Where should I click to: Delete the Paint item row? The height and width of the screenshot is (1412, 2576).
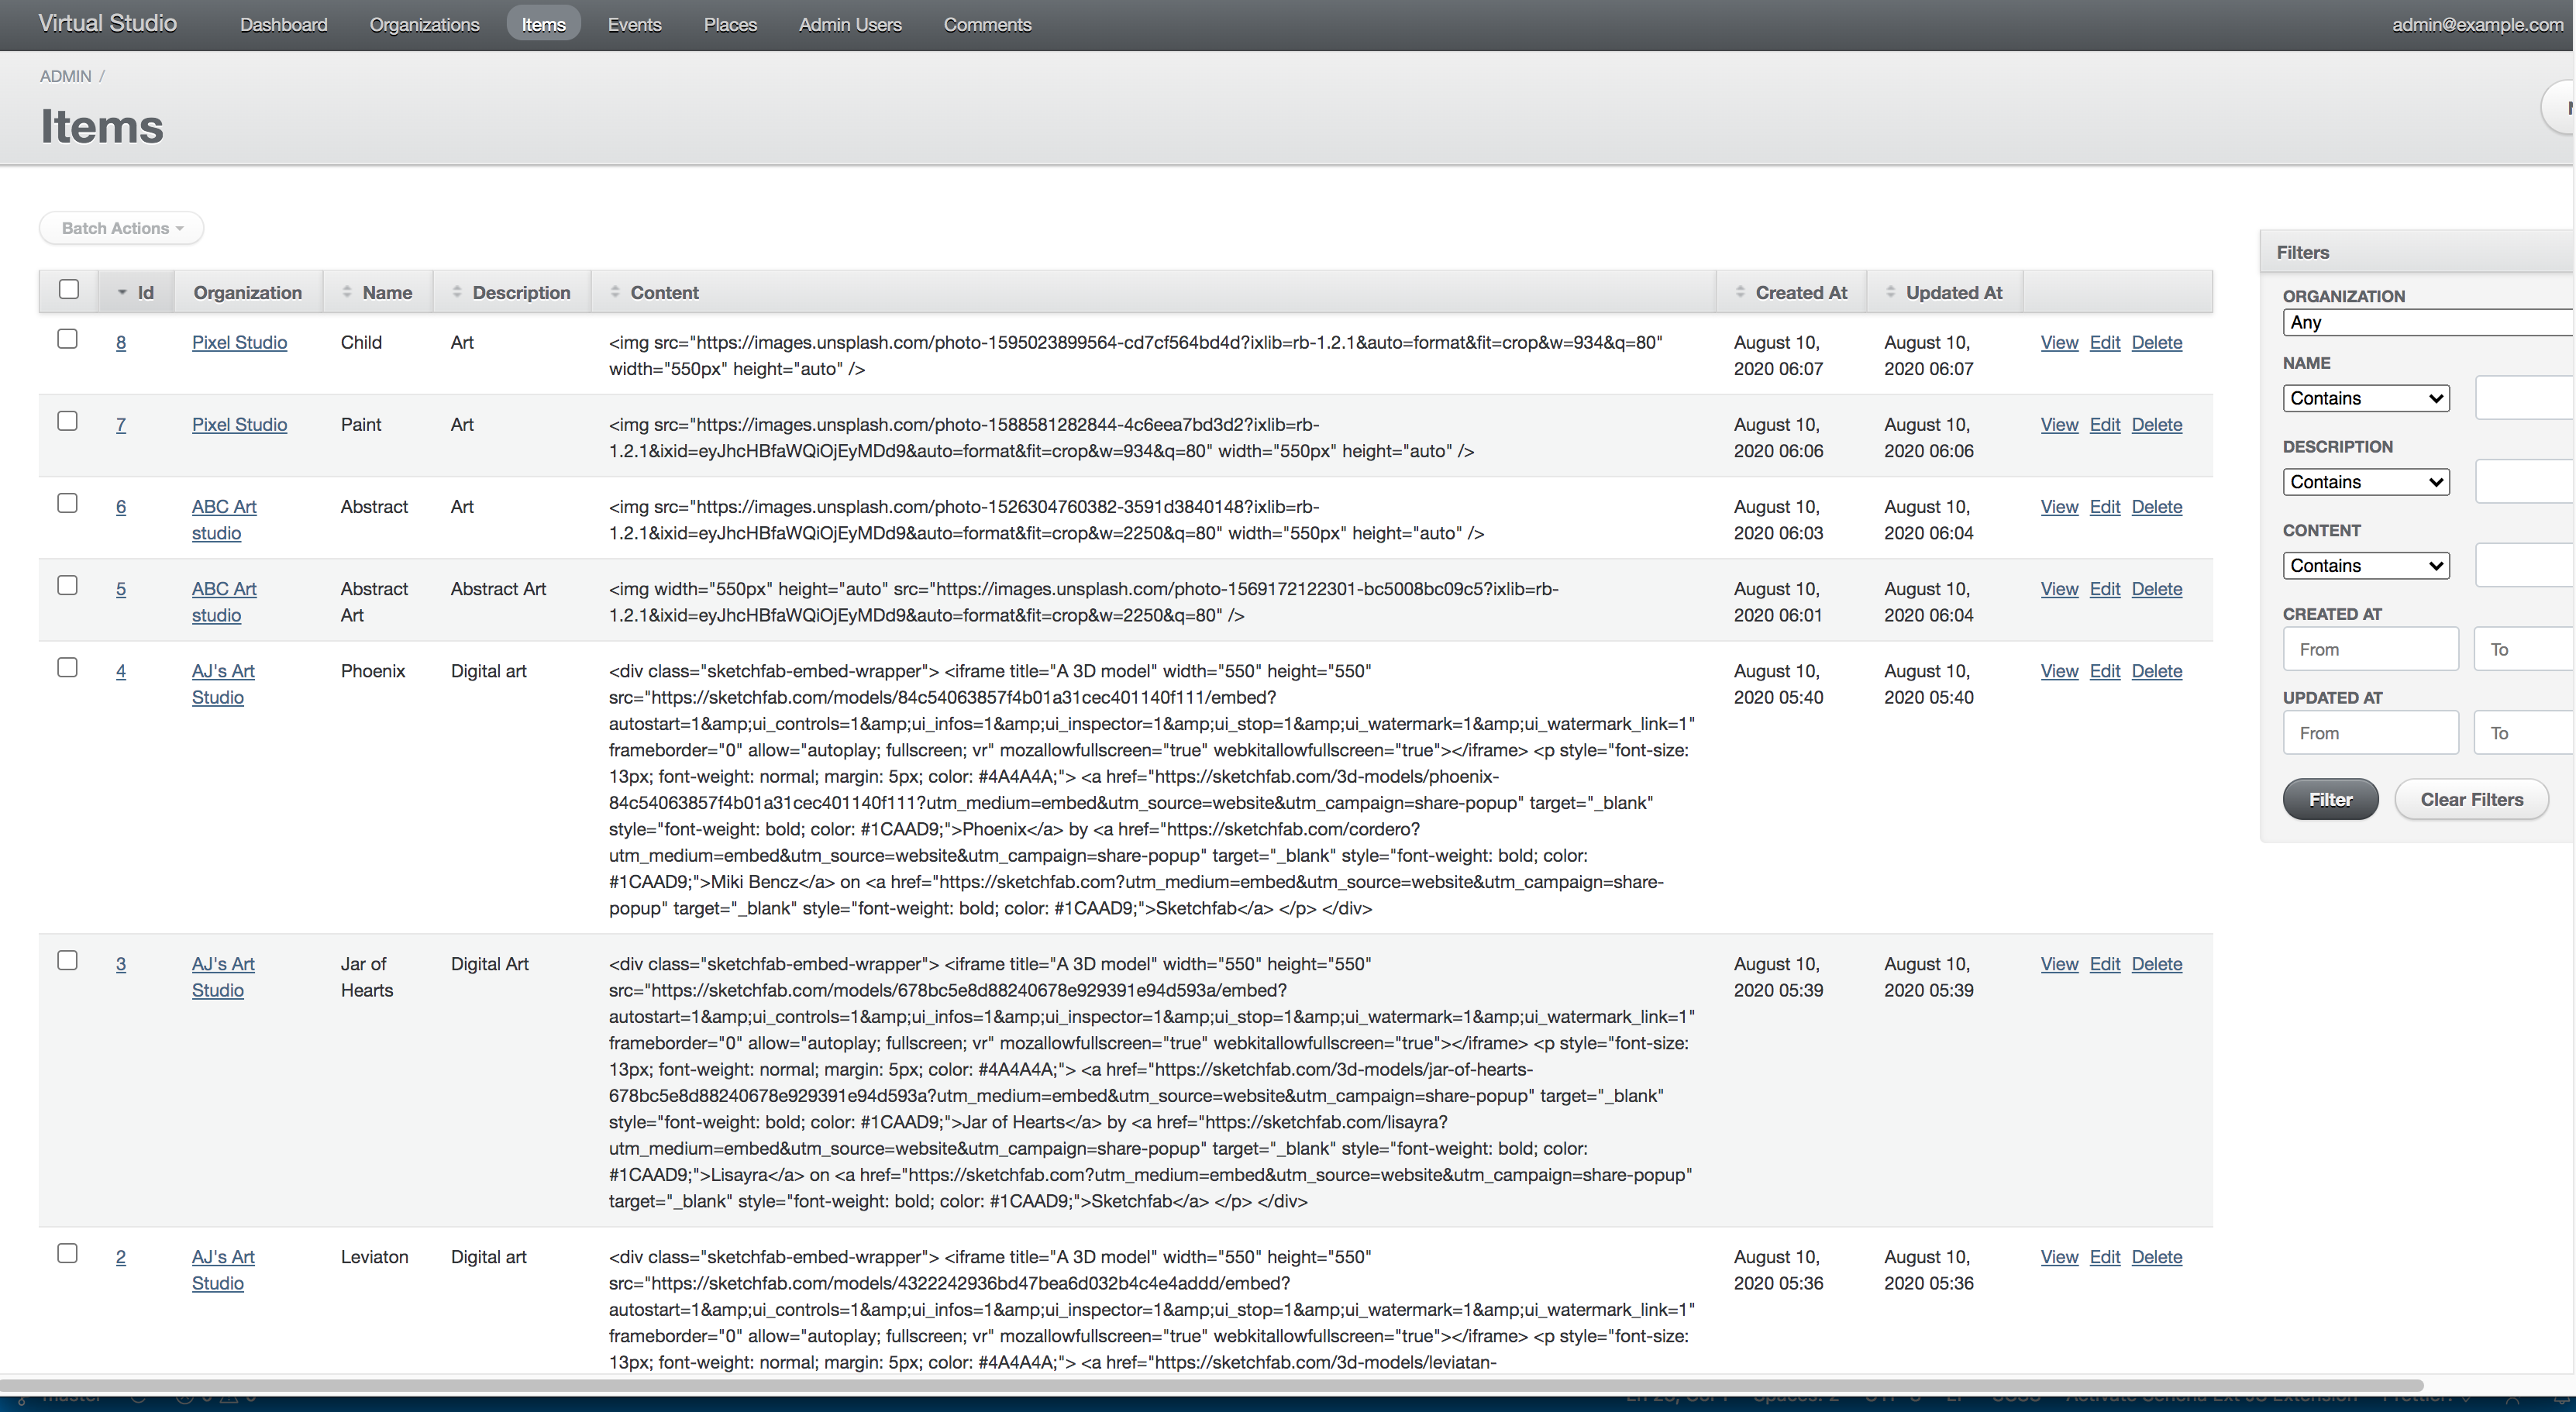click(2156, 425)
